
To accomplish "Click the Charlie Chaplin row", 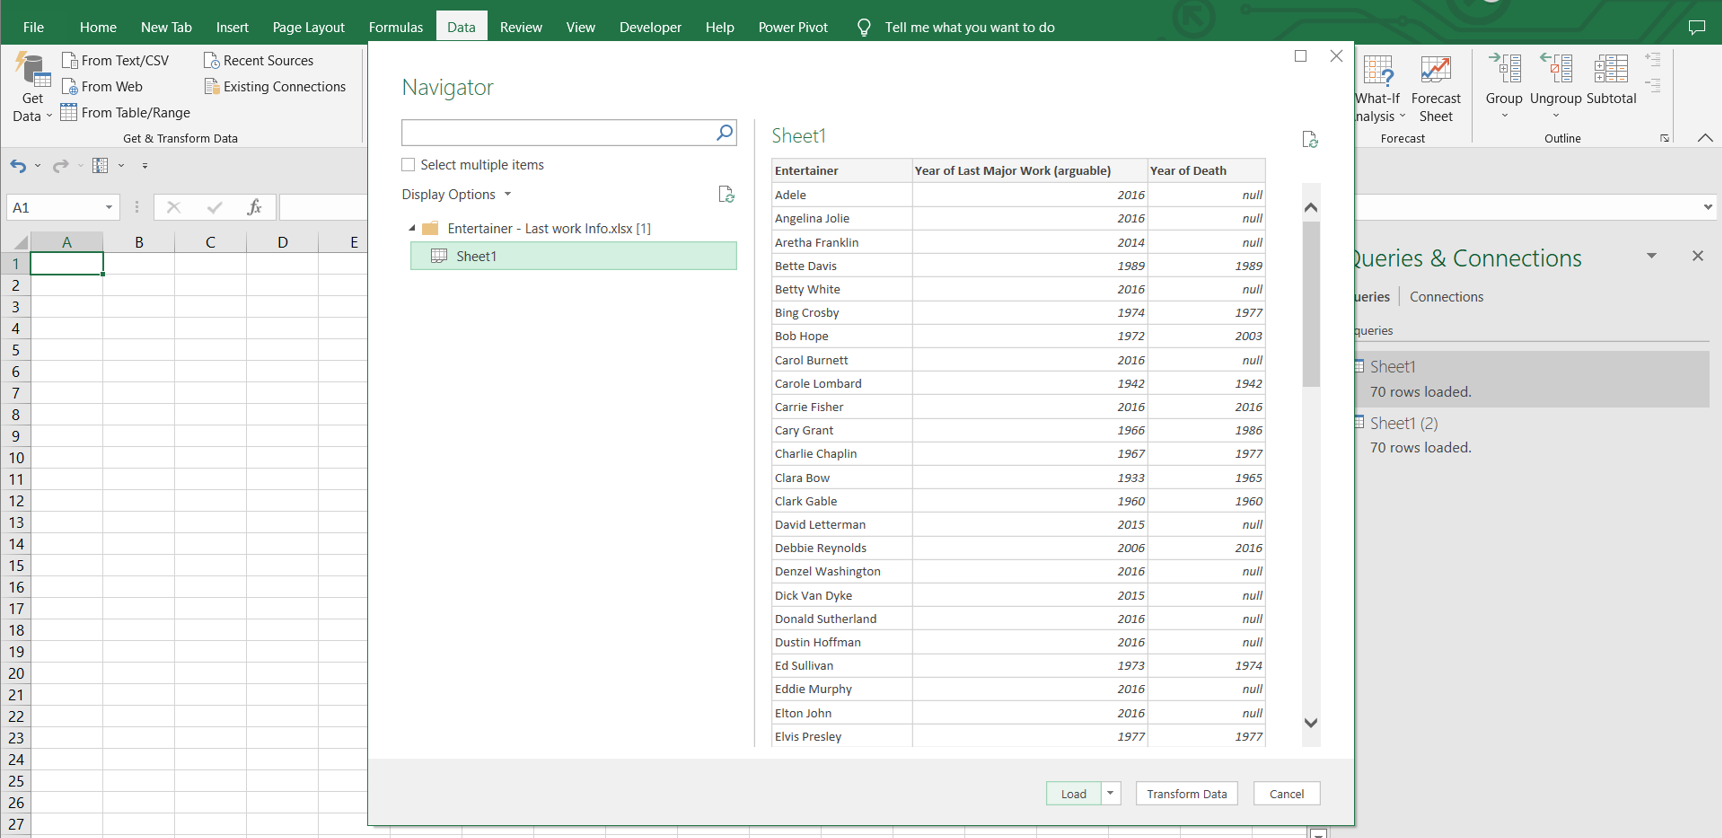I will [1018, 454].
